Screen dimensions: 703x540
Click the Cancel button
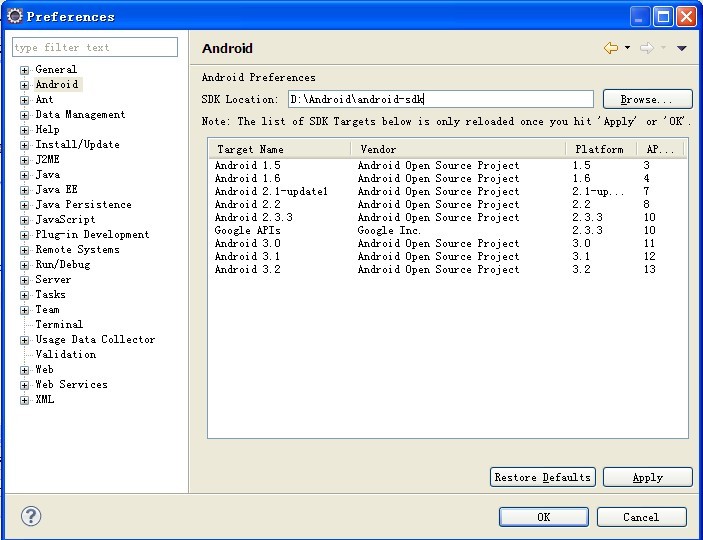point(641,517)
